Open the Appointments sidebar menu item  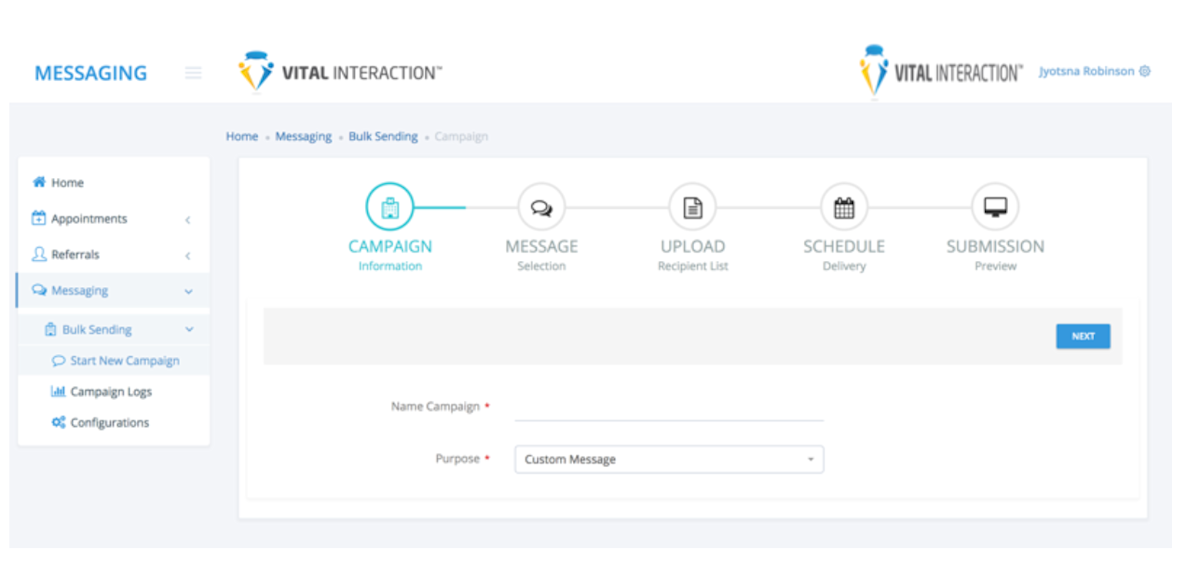114,219
